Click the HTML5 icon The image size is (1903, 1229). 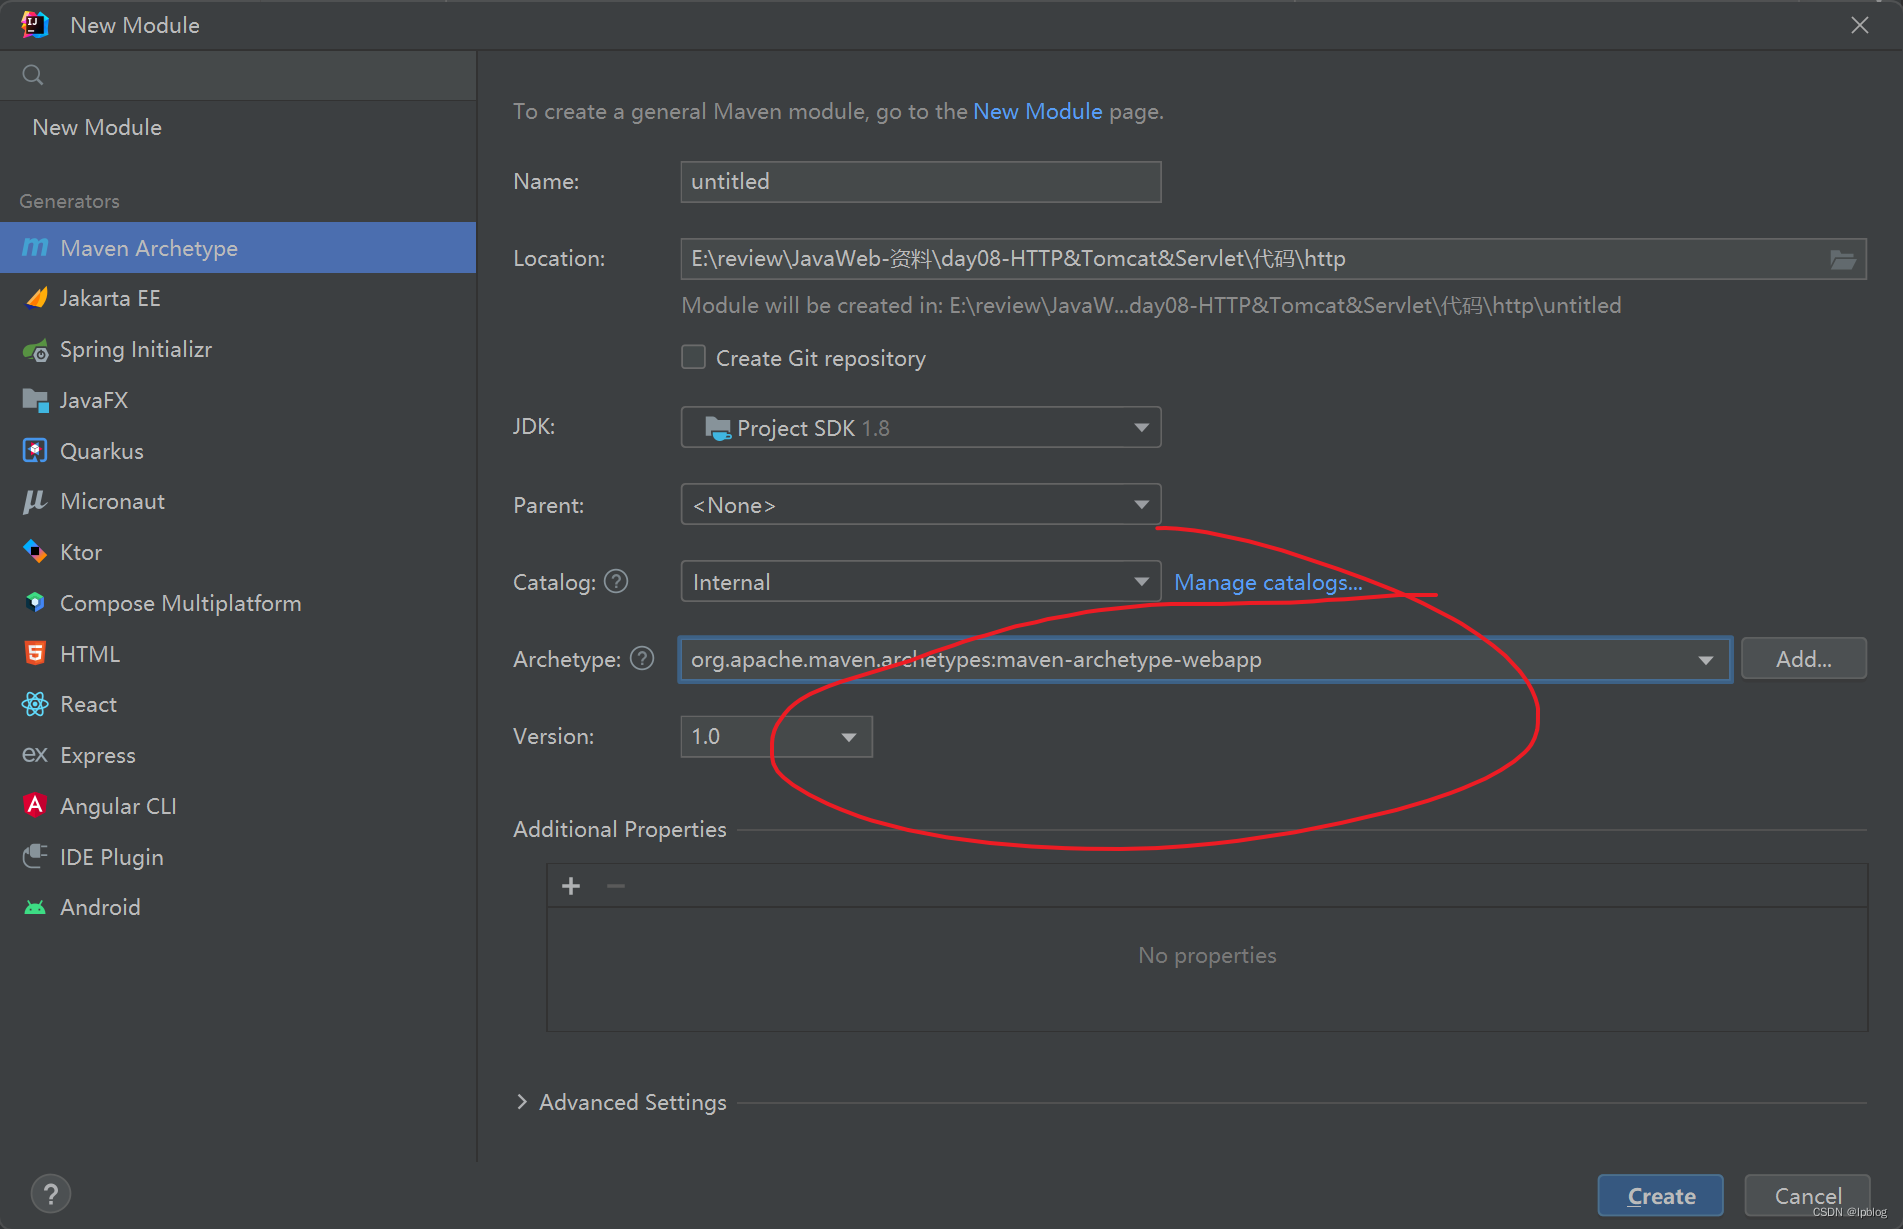(x=35, y=654)
